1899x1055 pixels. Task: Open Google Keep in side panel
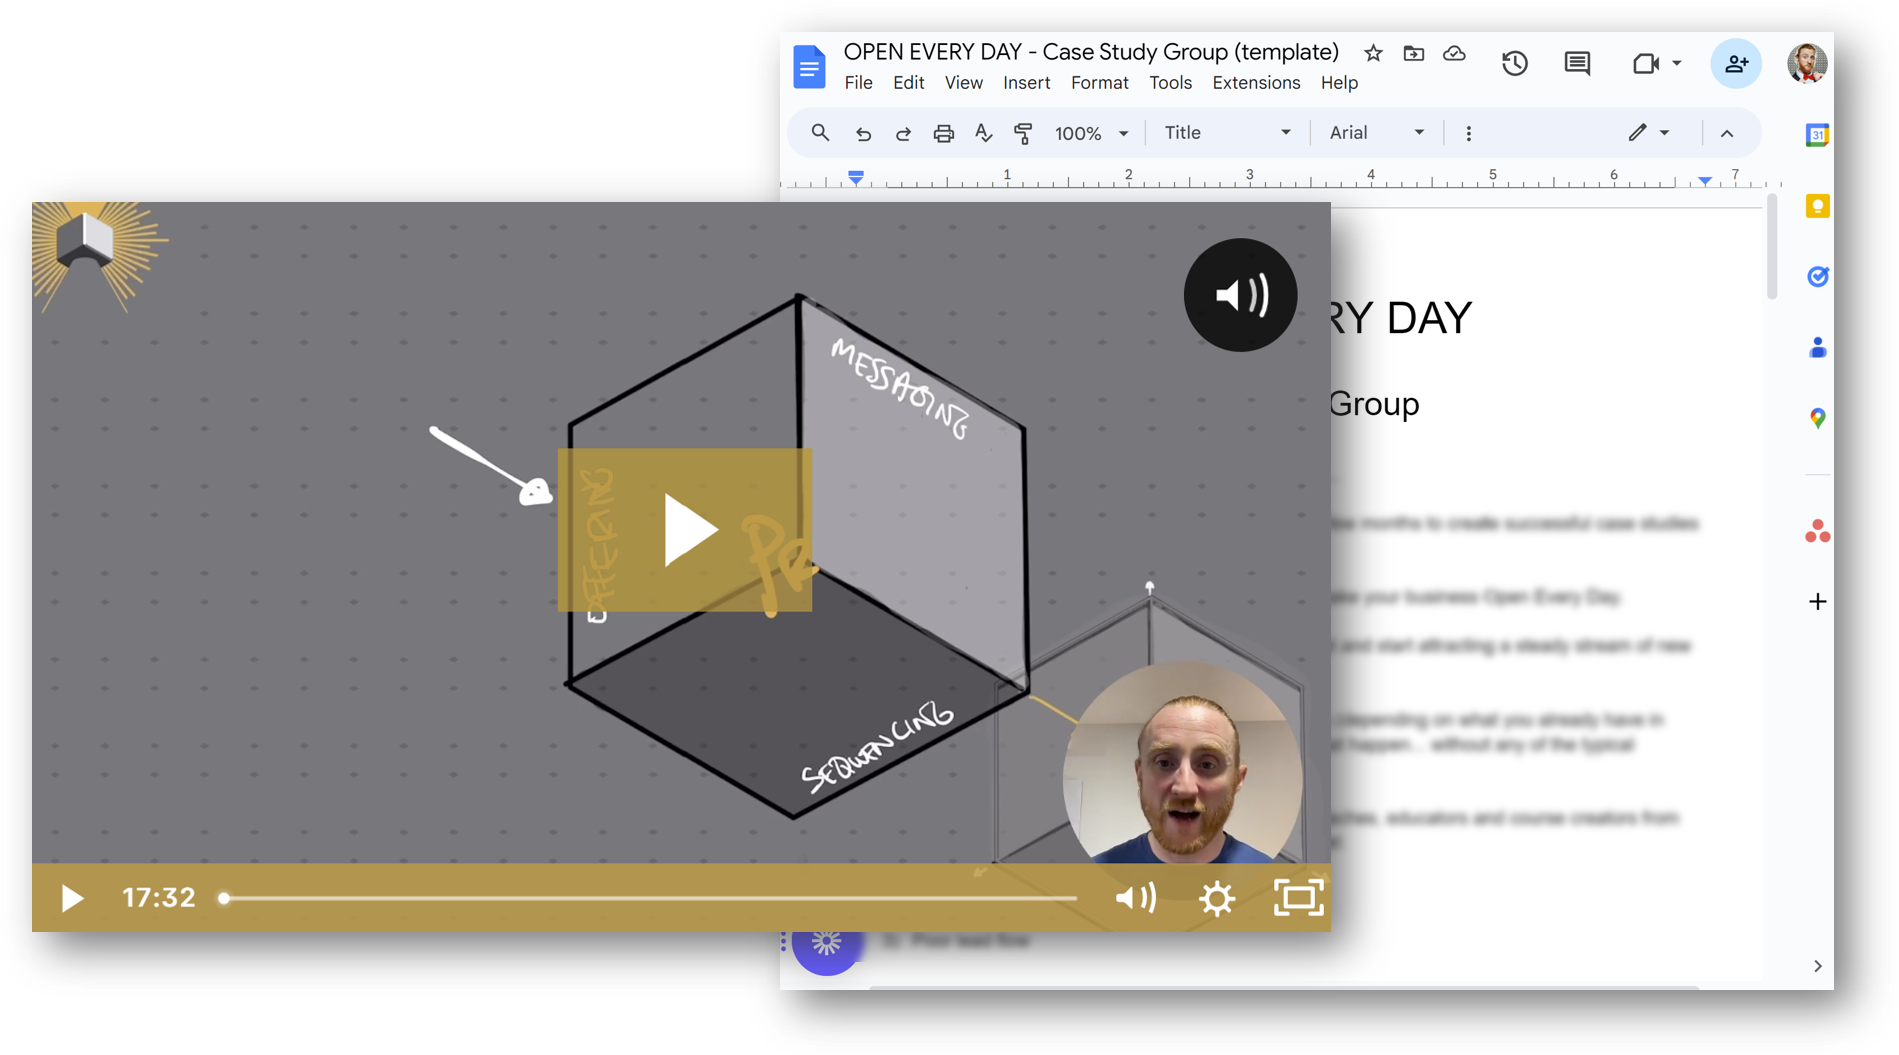click(1817, 206)
